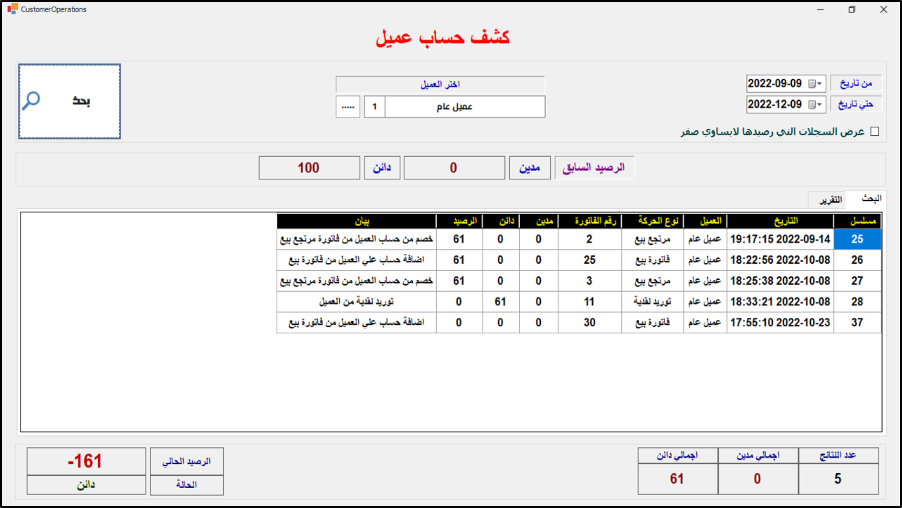Enable 'عرض السجلات التي رصيدها لايساوي صفر' checkbox

(875, 131)
